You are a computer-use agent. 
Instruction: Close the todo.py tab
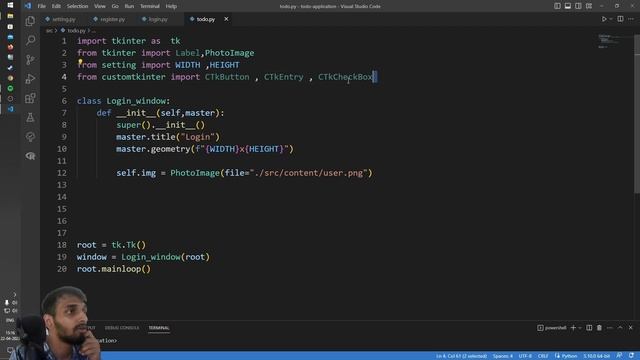226,19
